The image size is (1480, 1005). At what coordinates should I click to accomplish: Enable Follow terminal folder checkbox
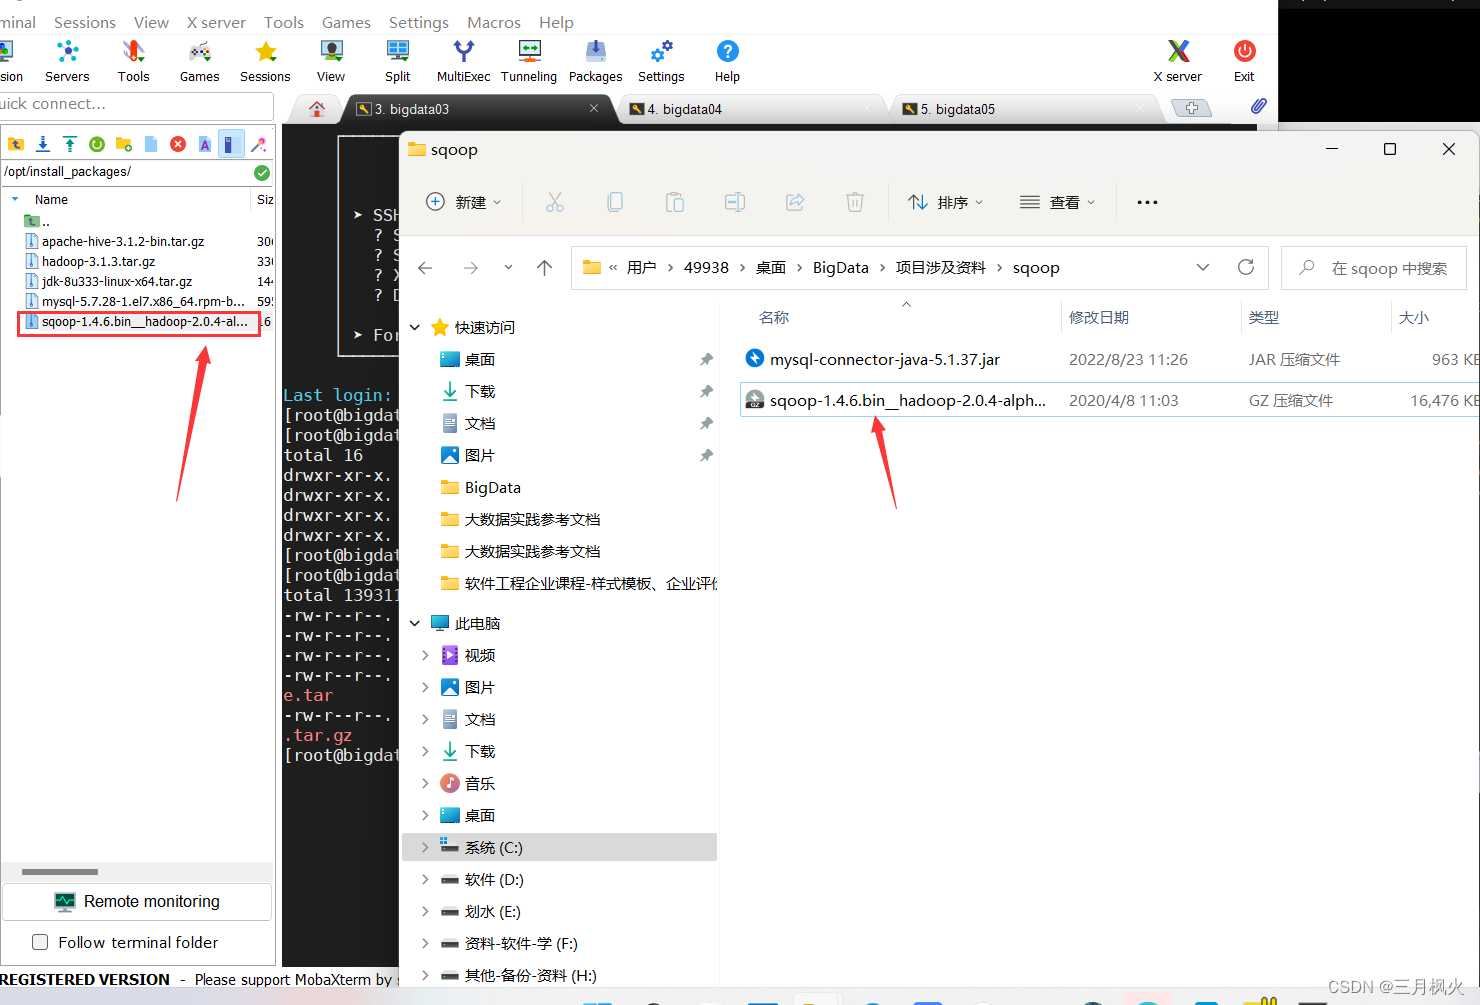(40, 942)
